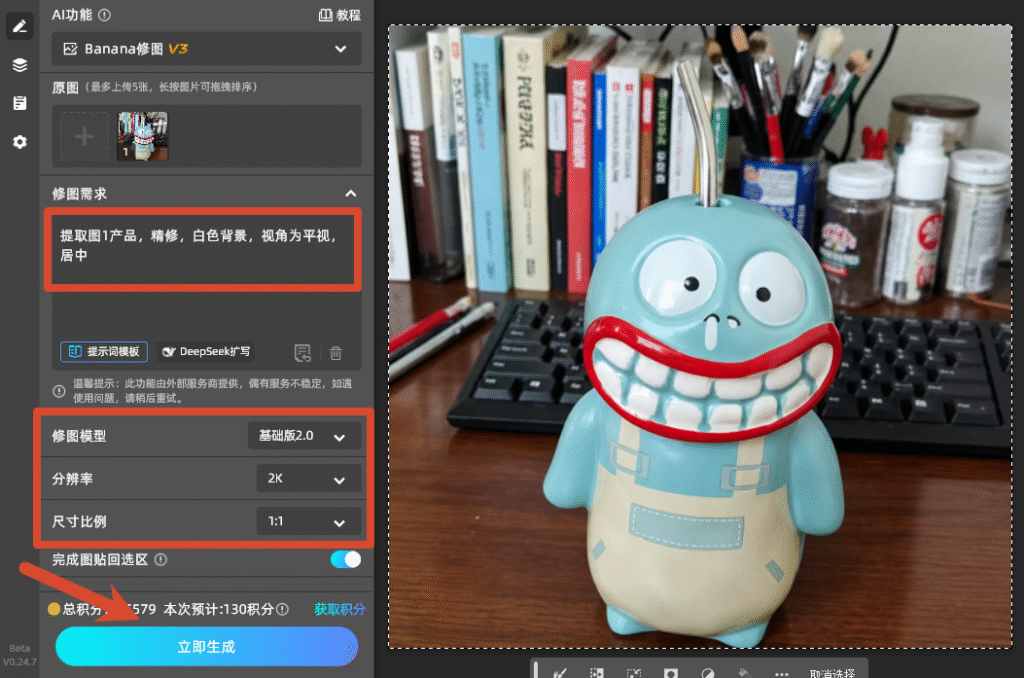Image resolution: width=1024 pixels, height=678 pixels.
Task: Open the 尺寸比例 1:1 dropdown
Action: 309,521
